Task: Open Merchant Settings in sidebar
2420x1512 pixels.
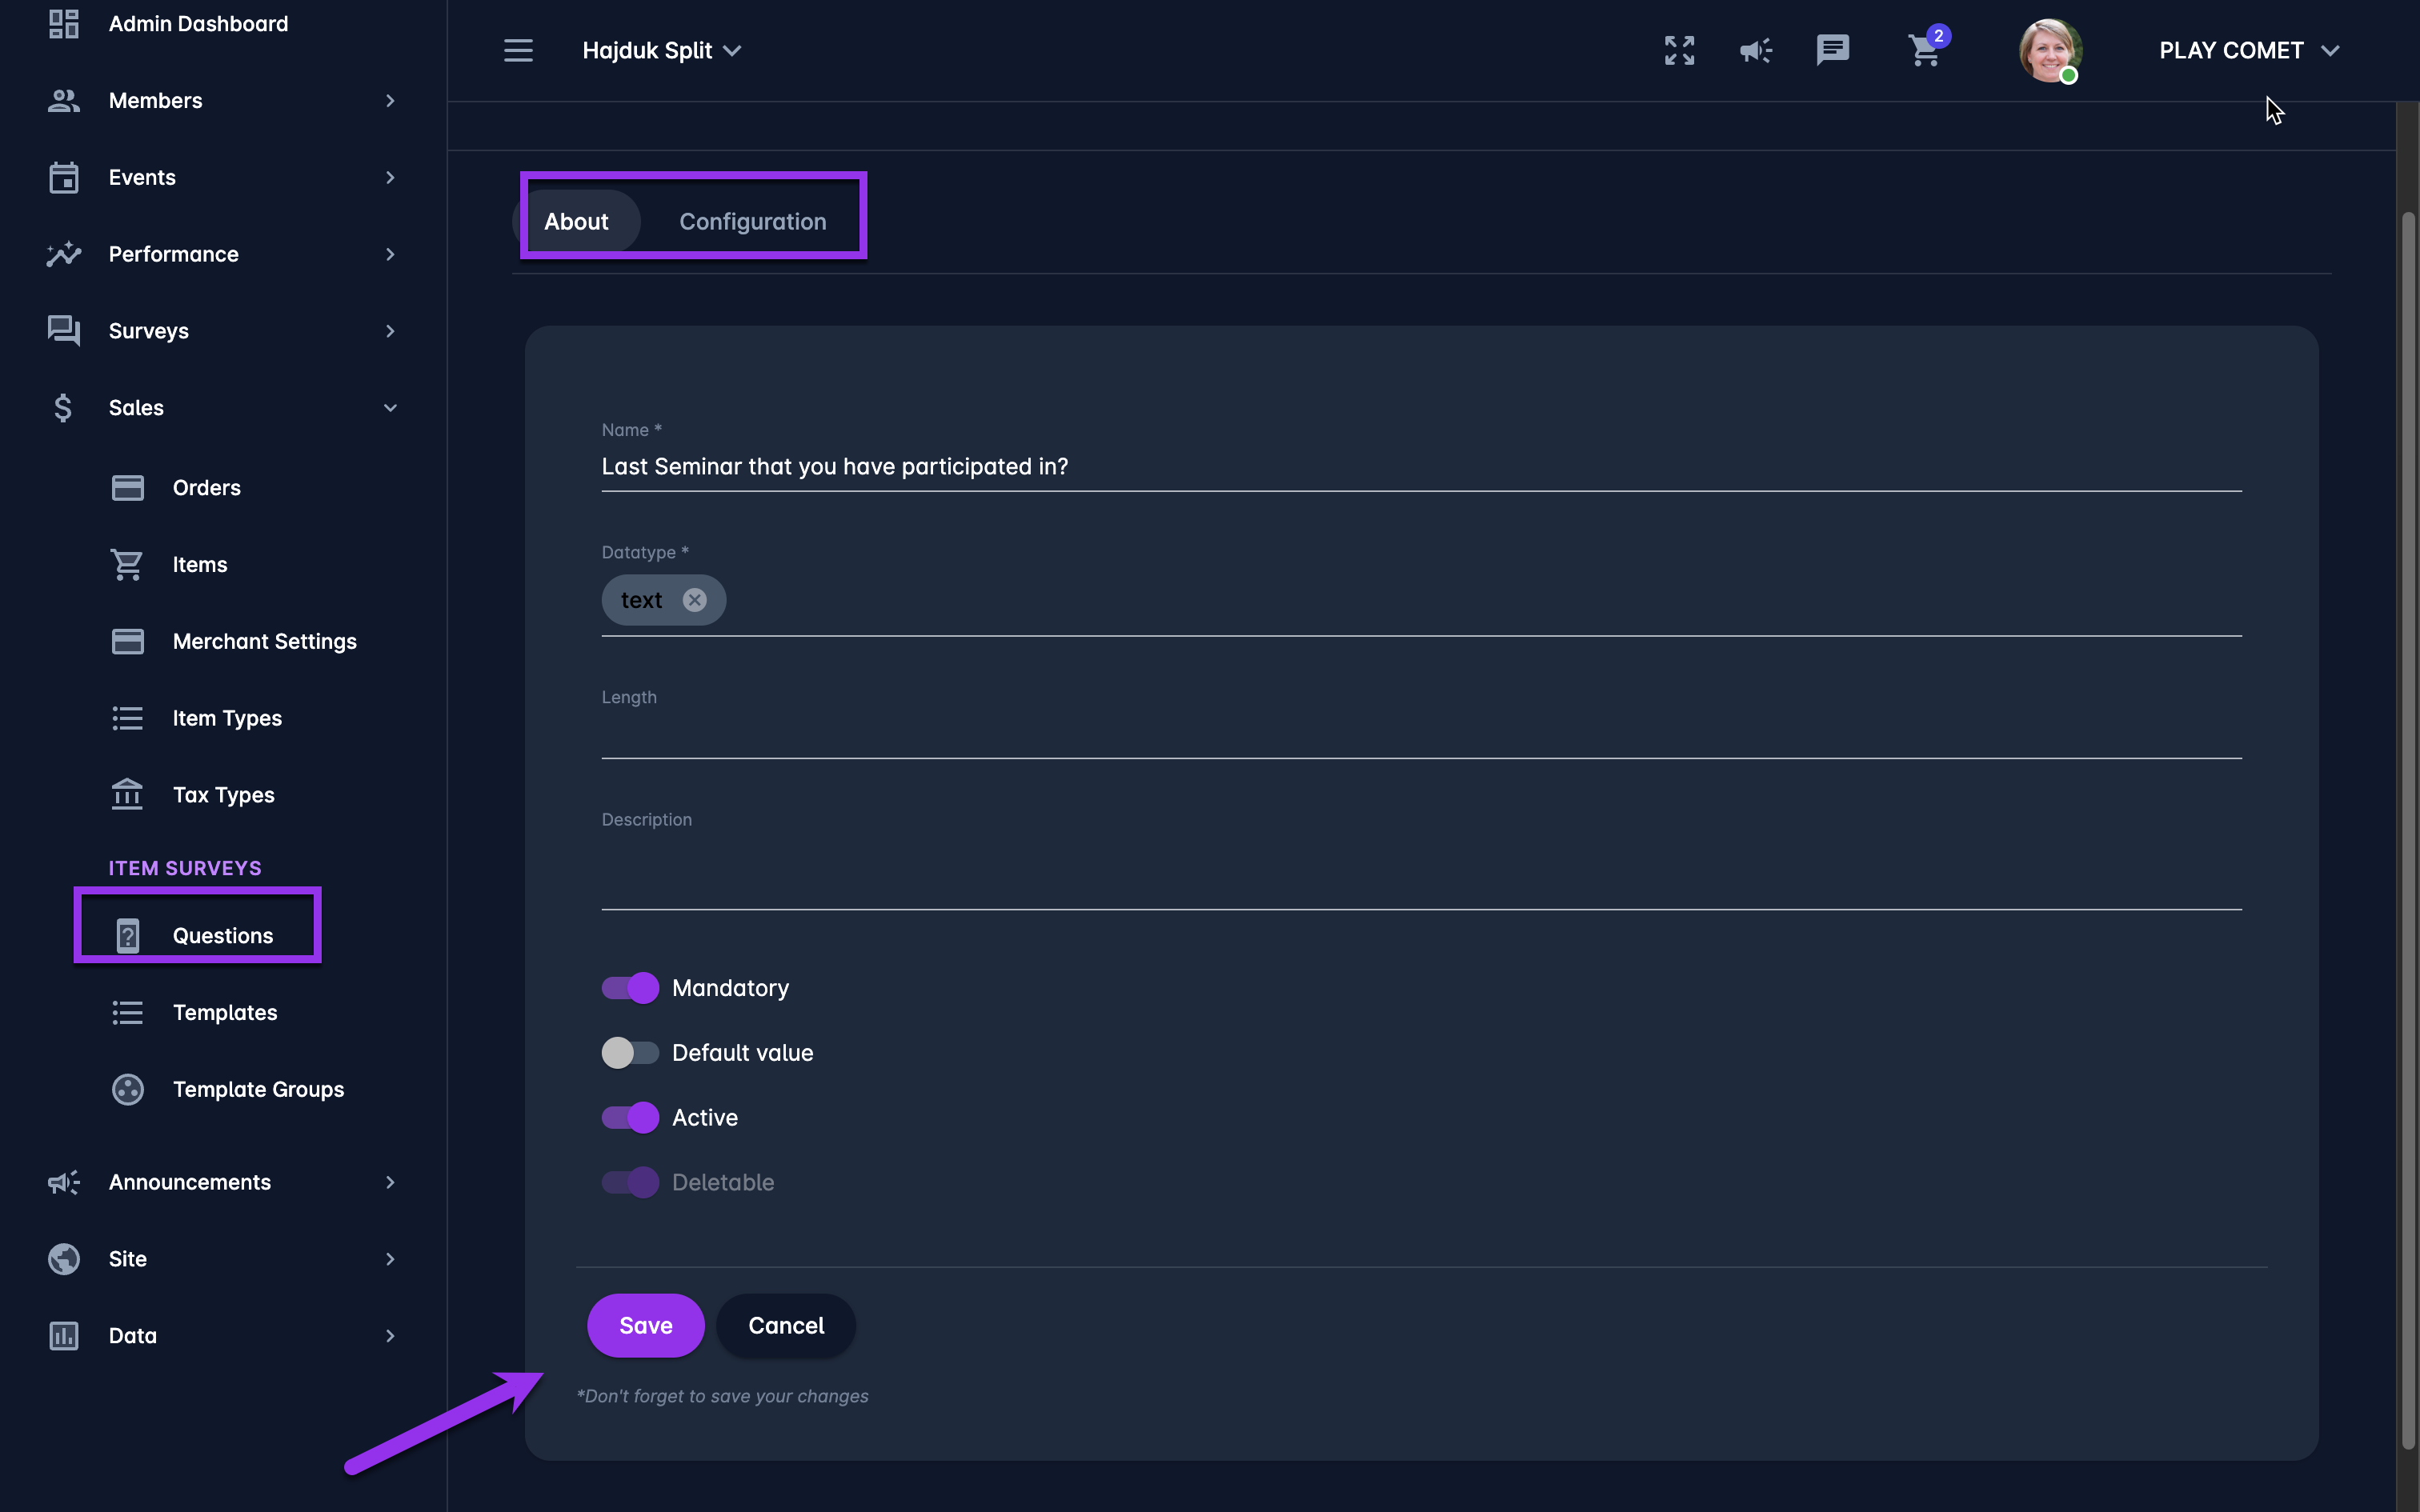Action: [264, 641]
